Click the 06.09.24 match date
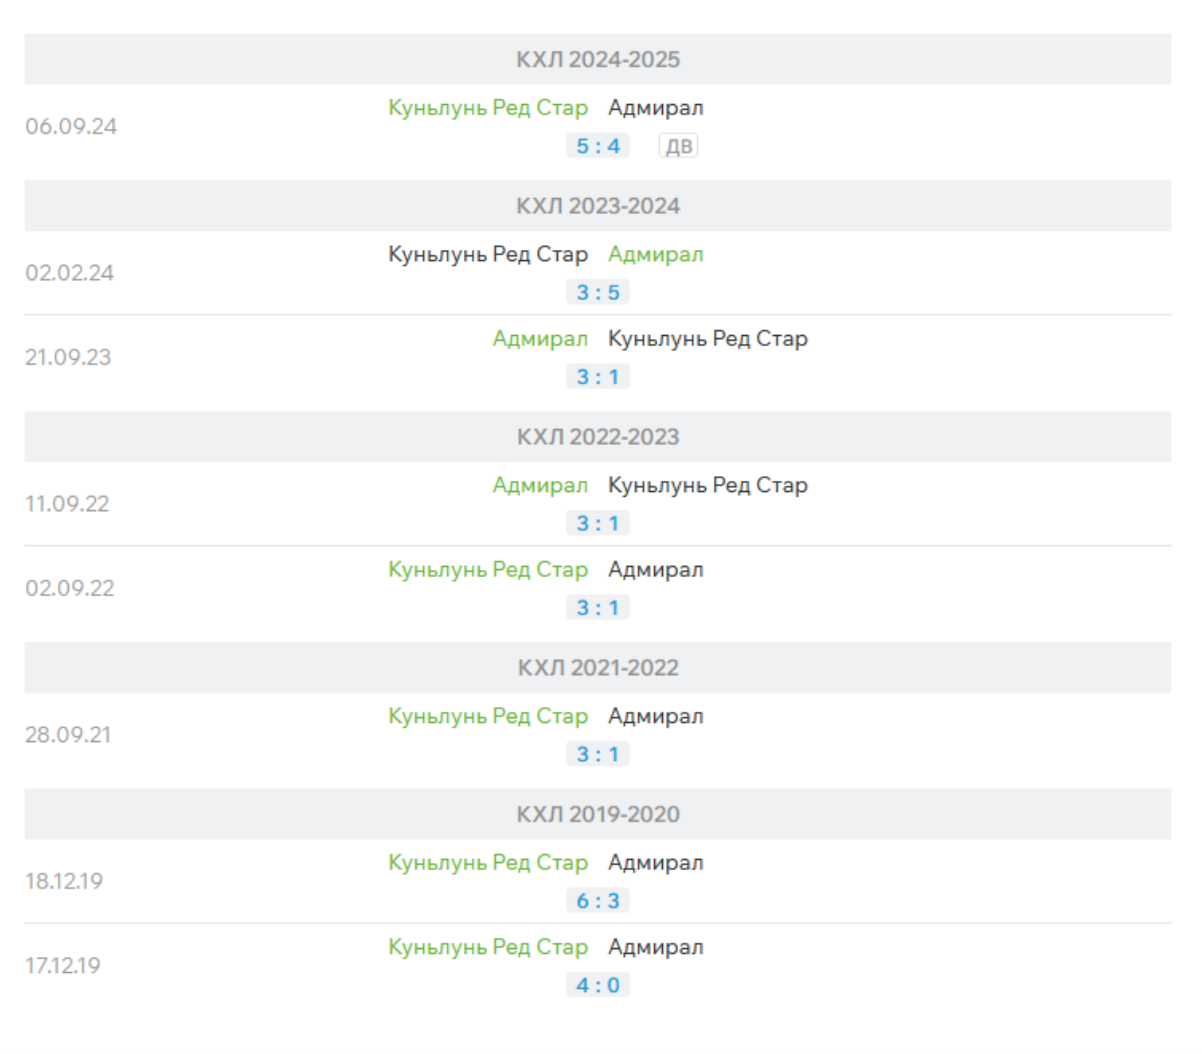Screen dimensions: 1202x1054 (71, 127)
